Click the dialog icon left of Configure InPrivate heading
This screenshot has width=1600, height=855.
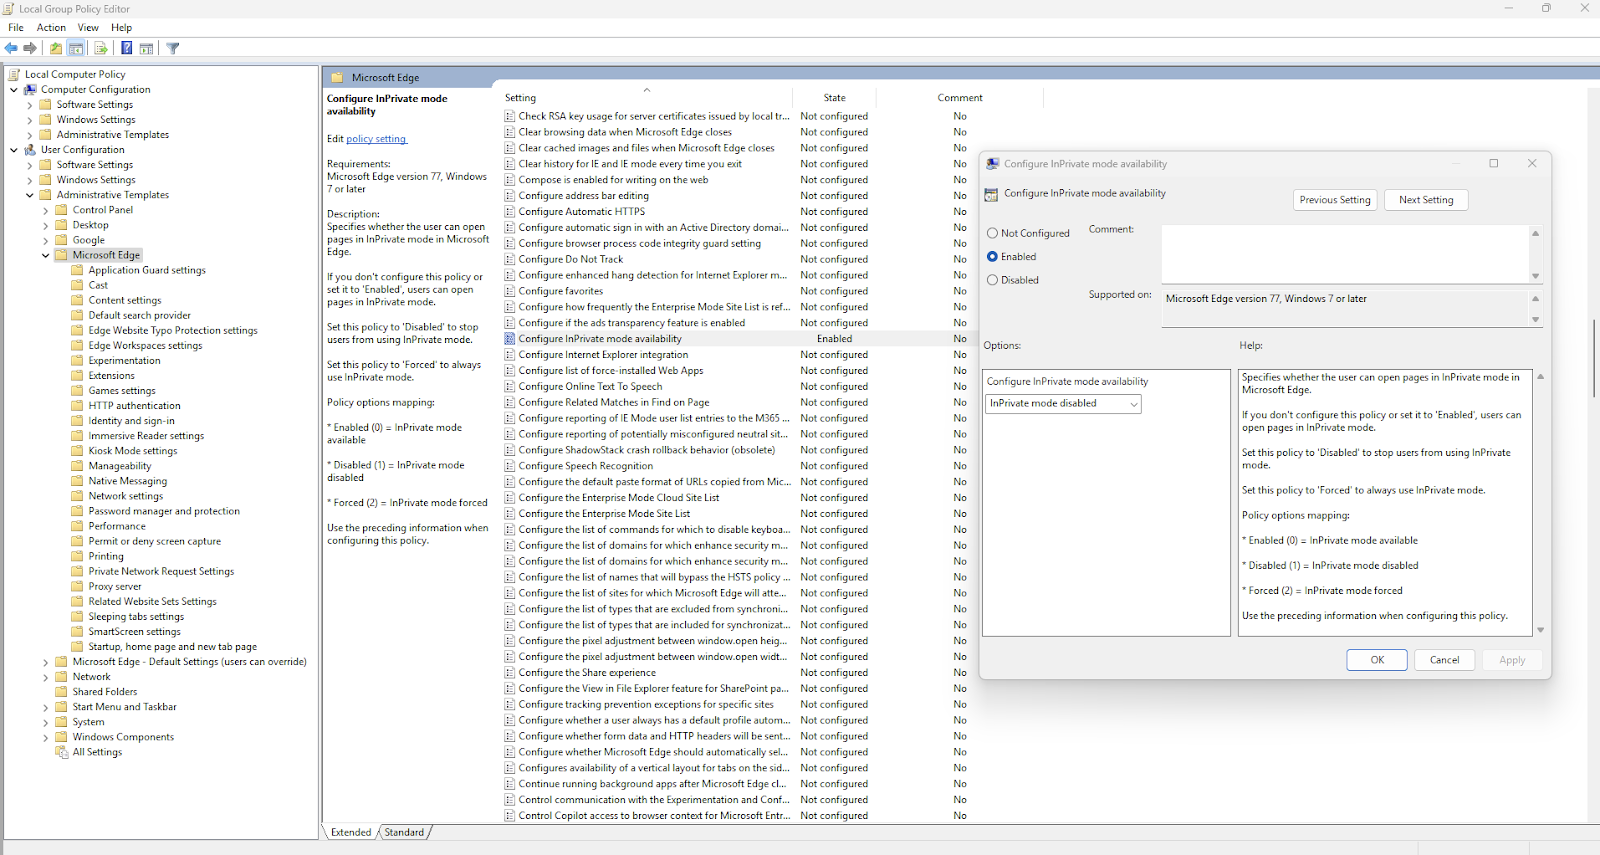[992, 194]
